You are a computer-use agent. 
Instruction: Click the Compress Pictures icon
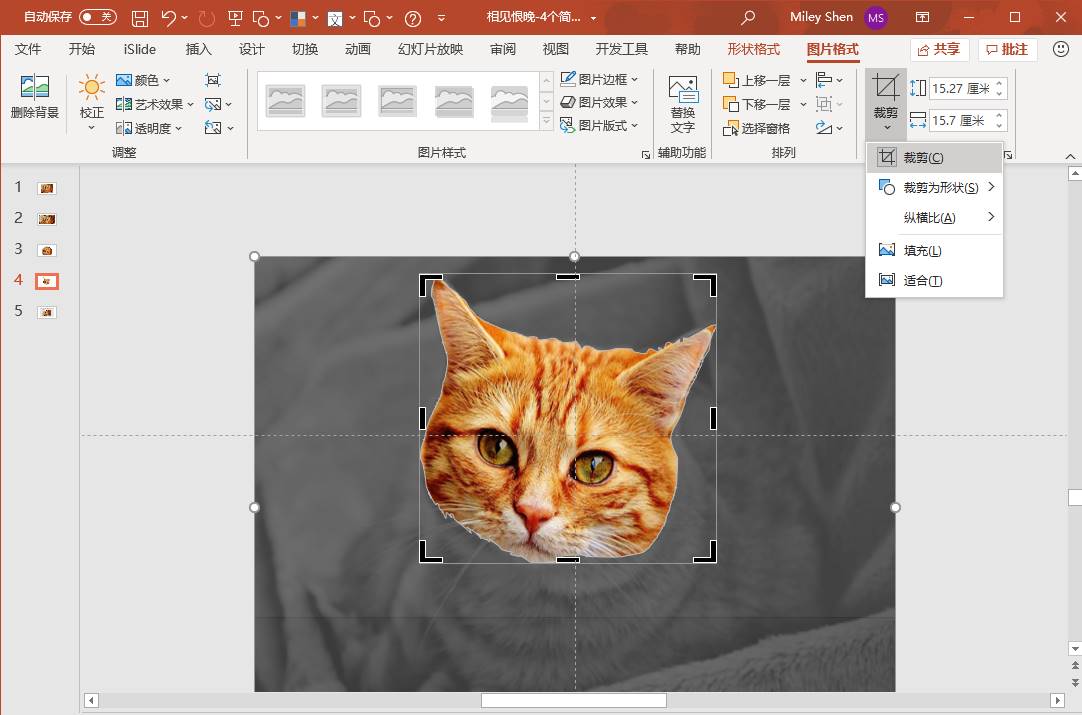pos(213,80)
